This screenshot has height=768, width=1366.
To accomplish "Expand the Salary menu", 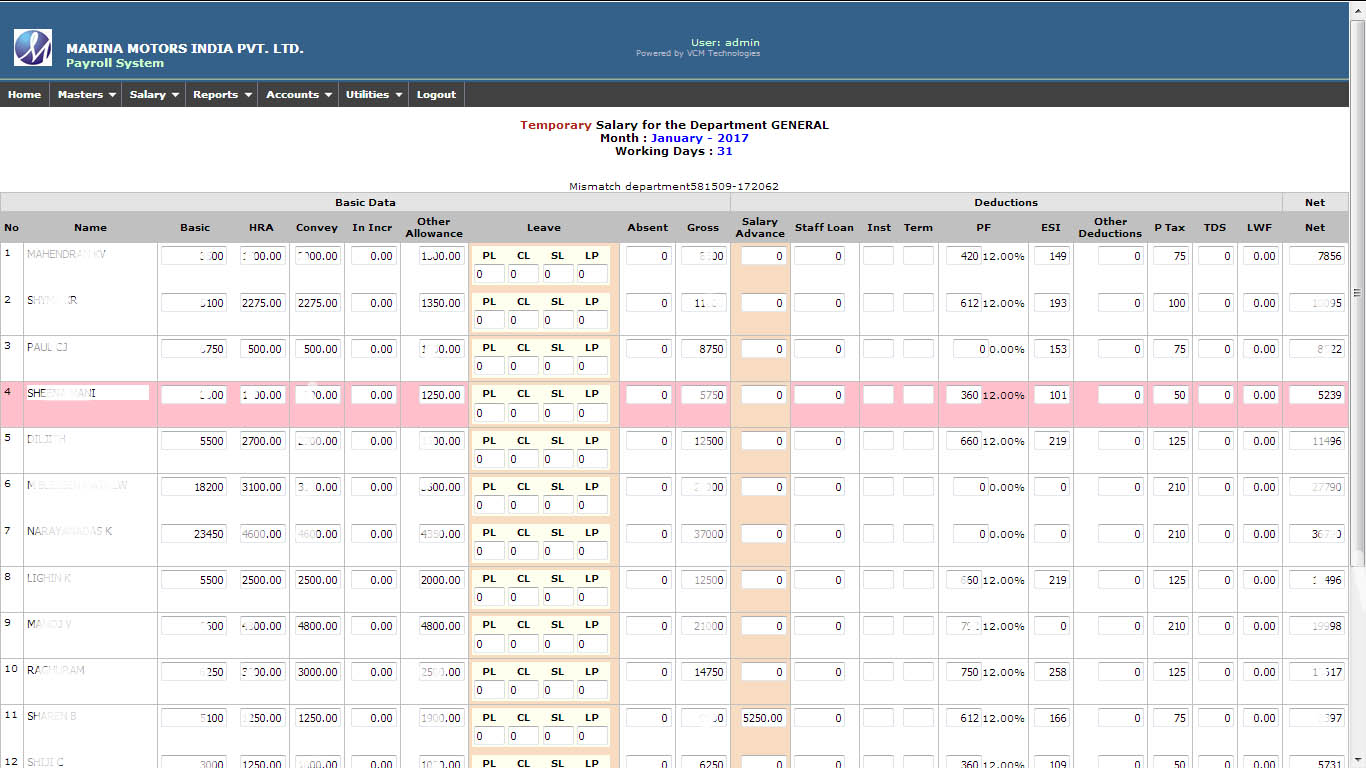I will coord(153,95).
